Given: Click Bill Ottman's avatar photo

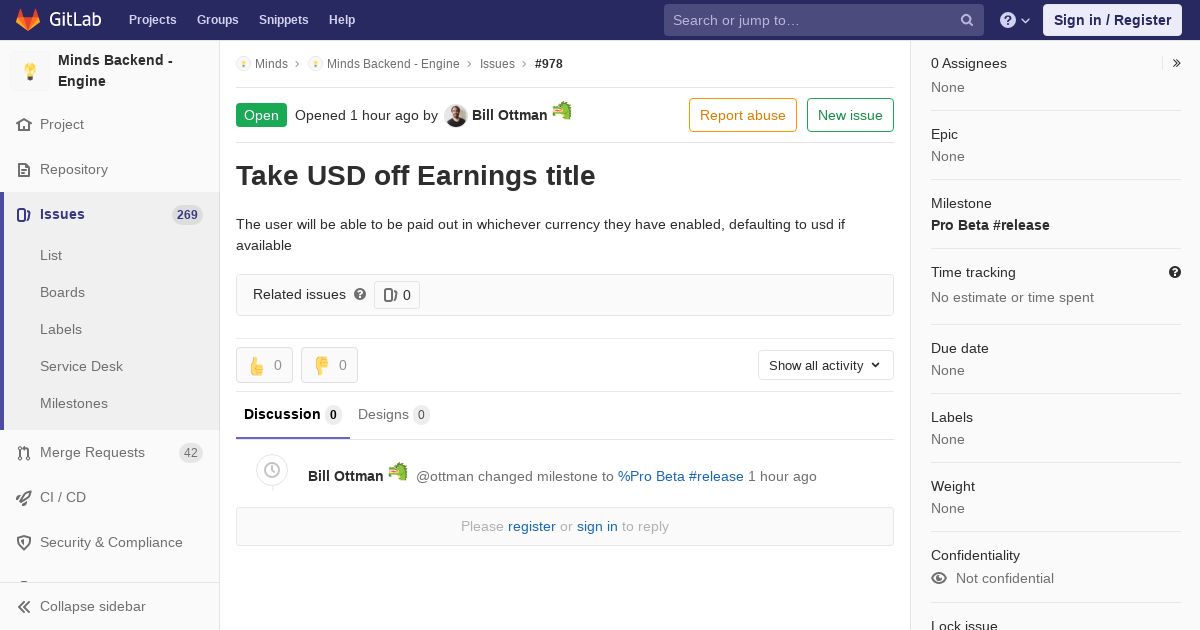Looking at the screenshot, I should point(456,116).
